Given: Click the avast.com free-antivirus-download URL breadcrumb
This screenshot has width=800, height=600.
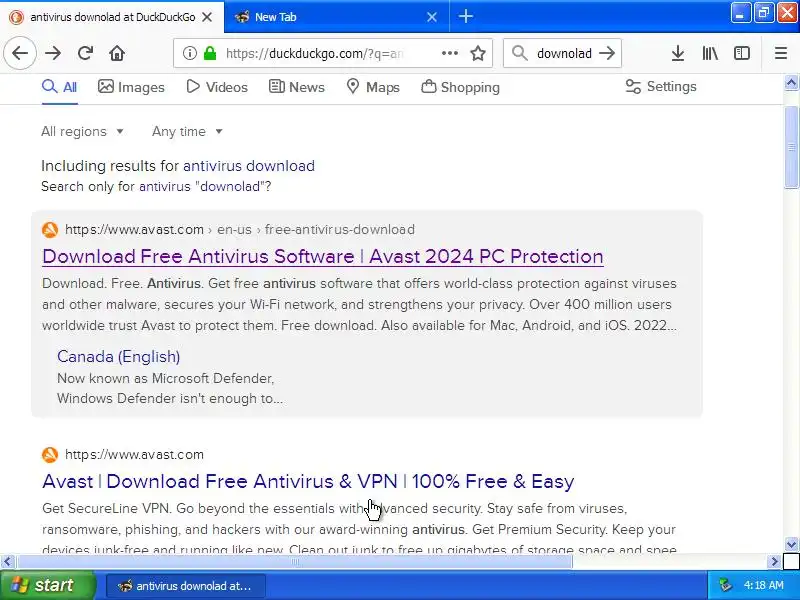Looking at the screenshot, I should coord(240,230).
